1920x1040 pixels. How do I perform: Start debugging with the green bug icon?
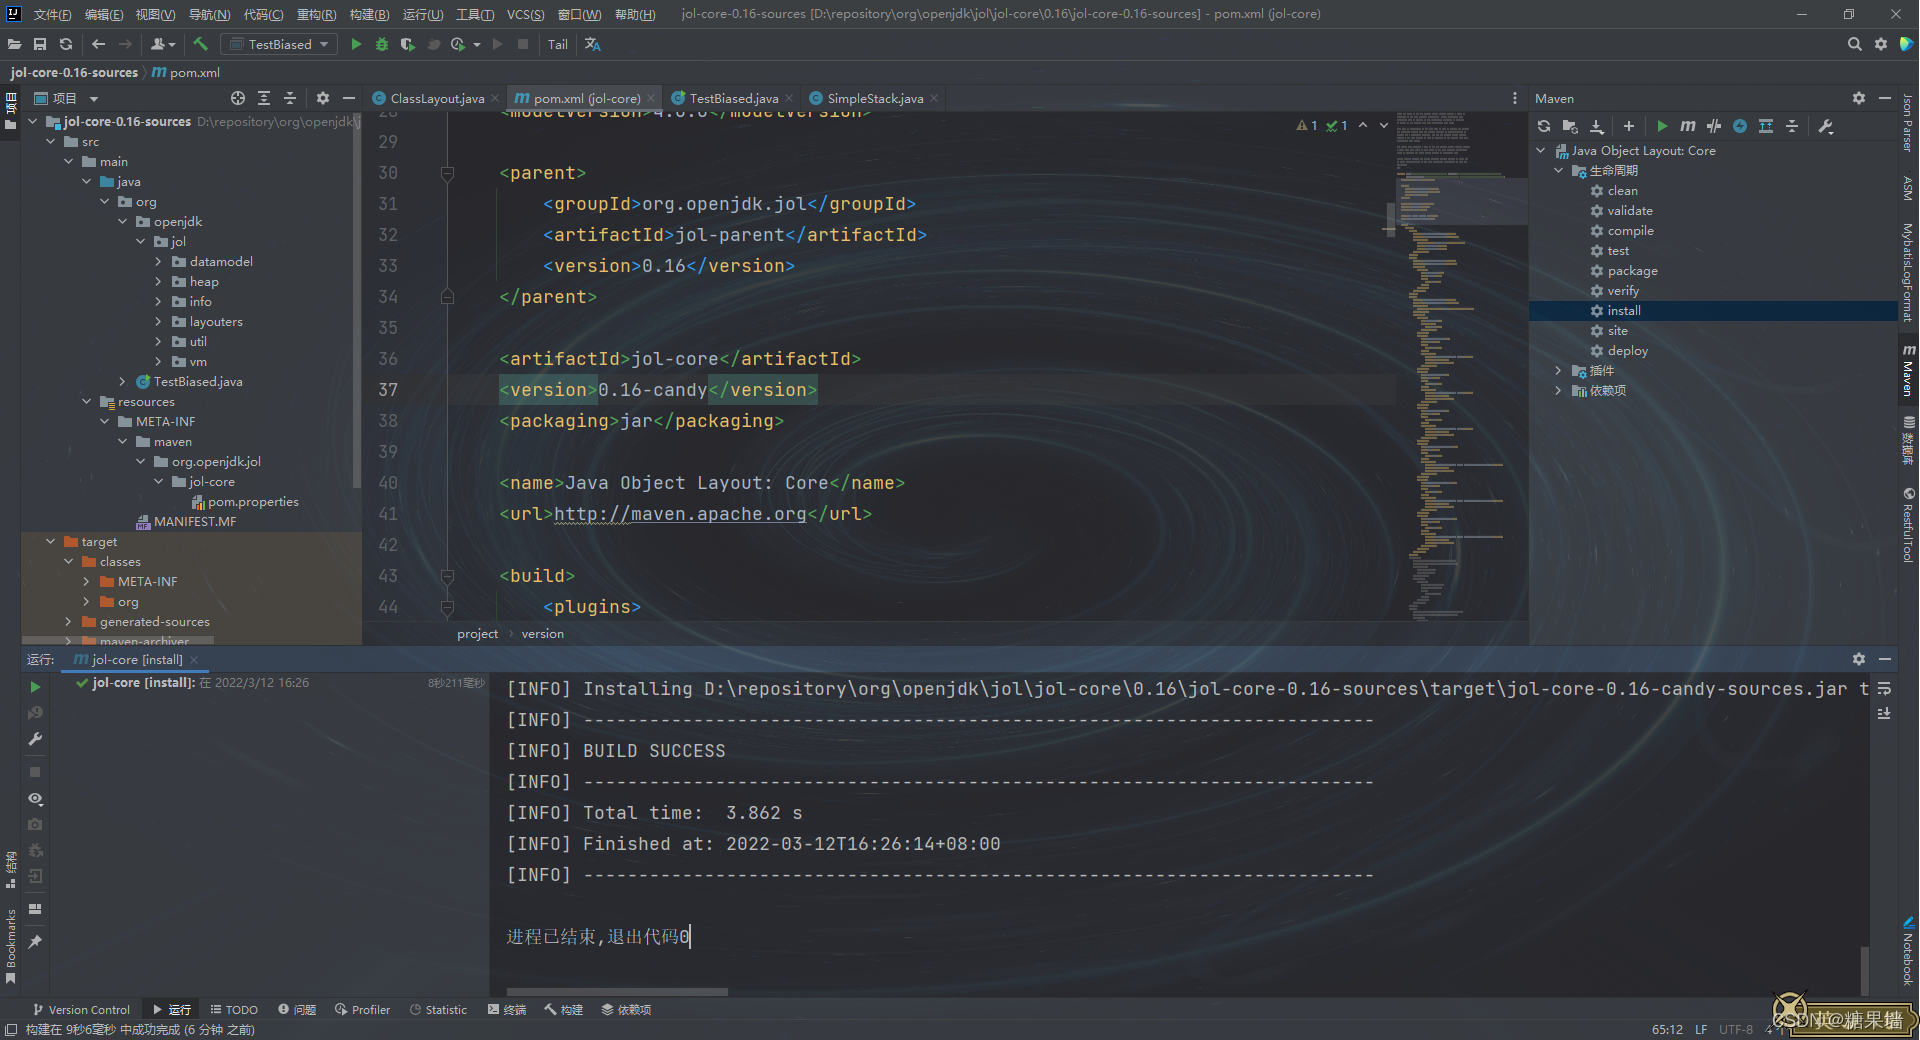point(382,44)
